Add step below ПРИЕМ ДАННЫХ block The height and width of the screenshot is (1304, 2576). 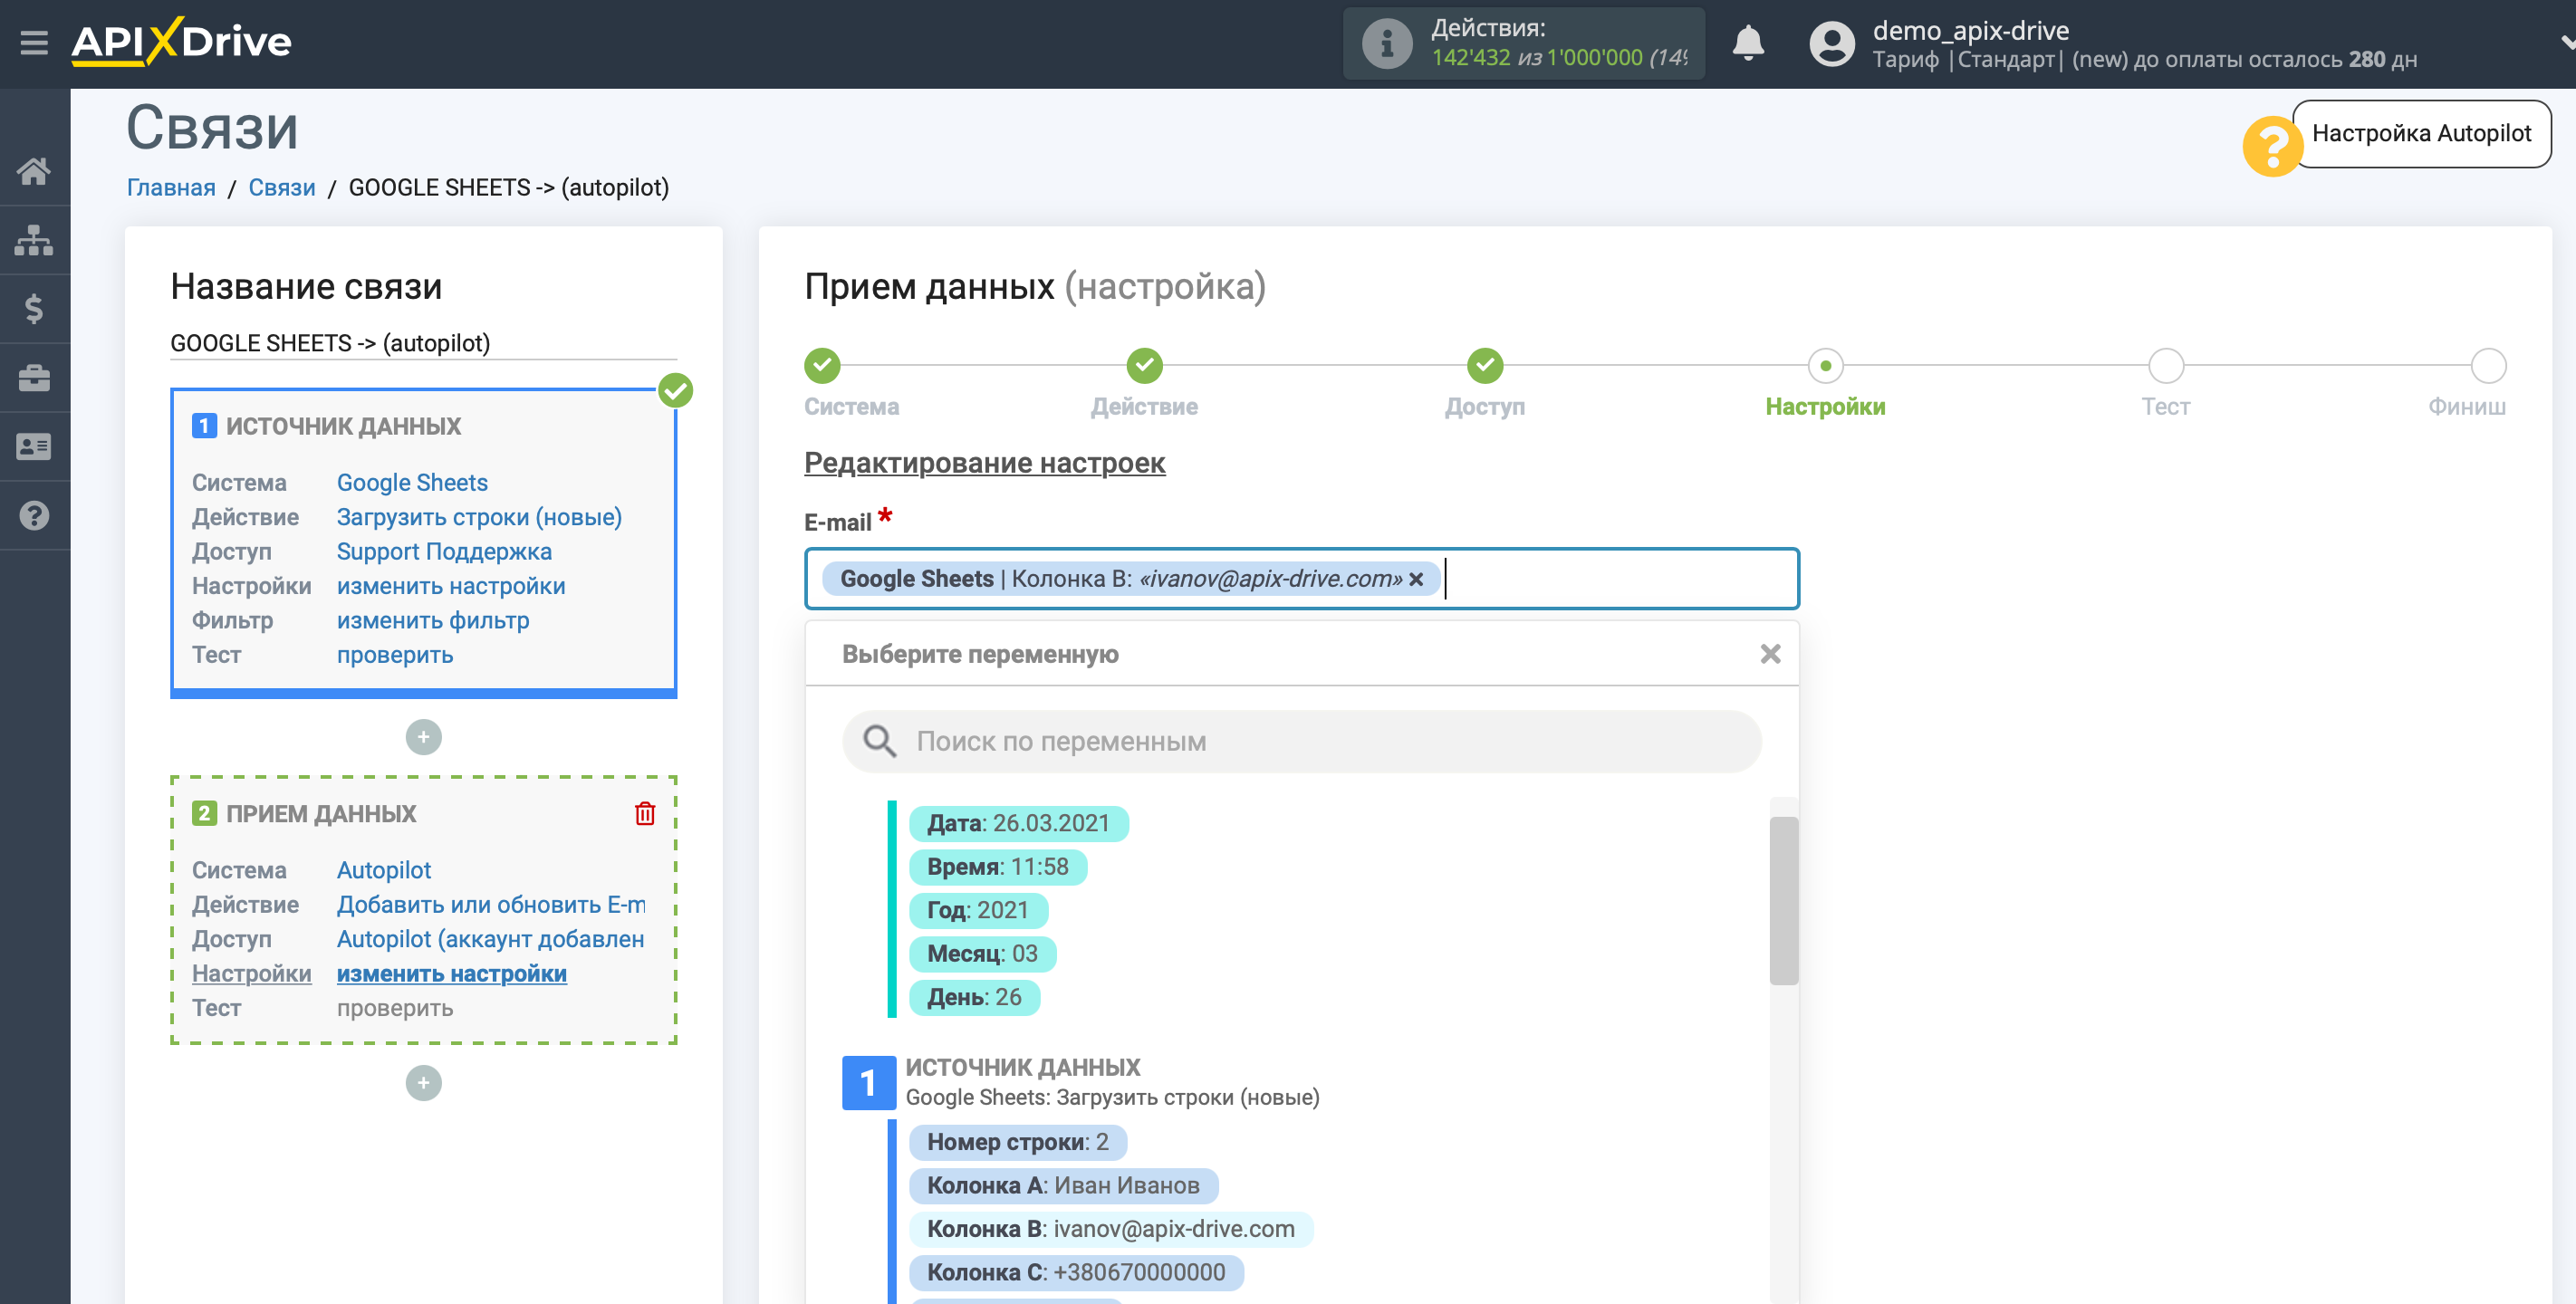[423, 1083]
